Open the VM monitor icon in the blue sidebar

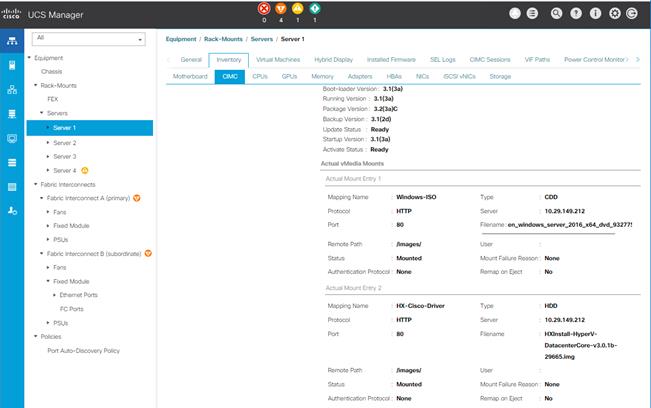click(x=12, y=138)
